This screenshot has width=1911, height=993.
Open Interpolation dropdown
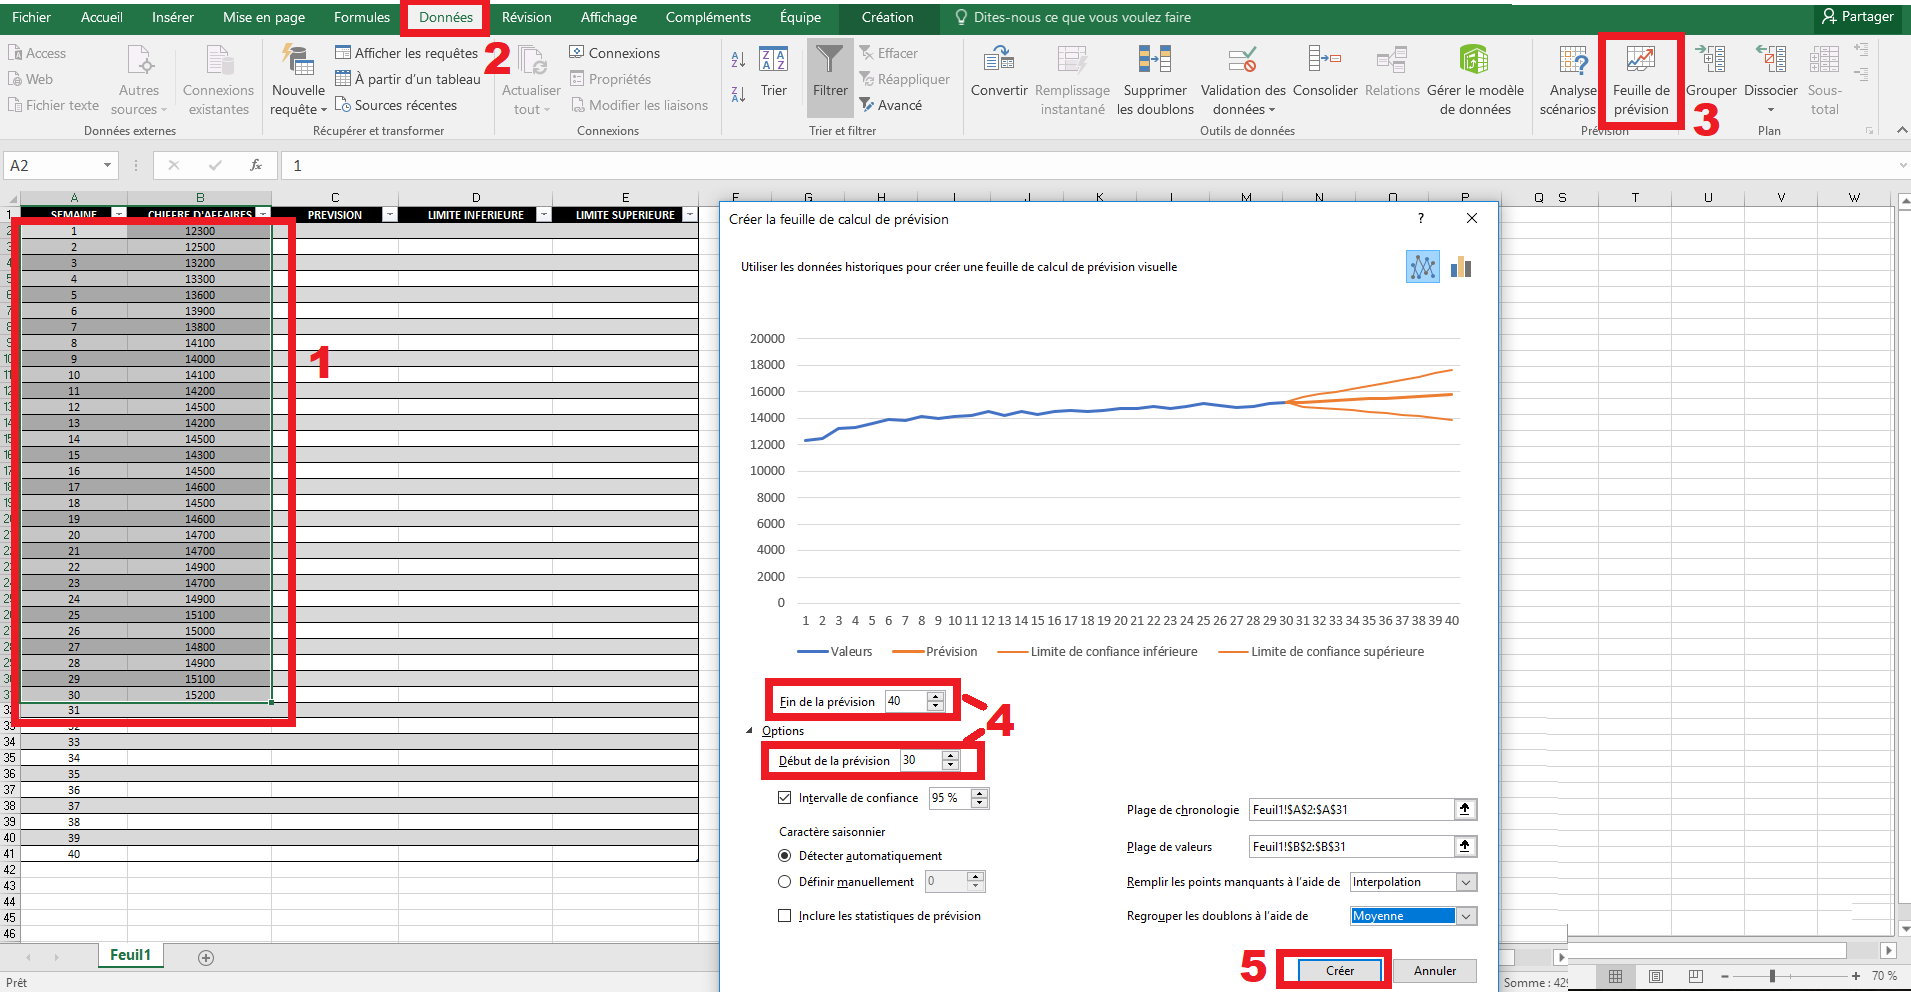point(1466,882)
